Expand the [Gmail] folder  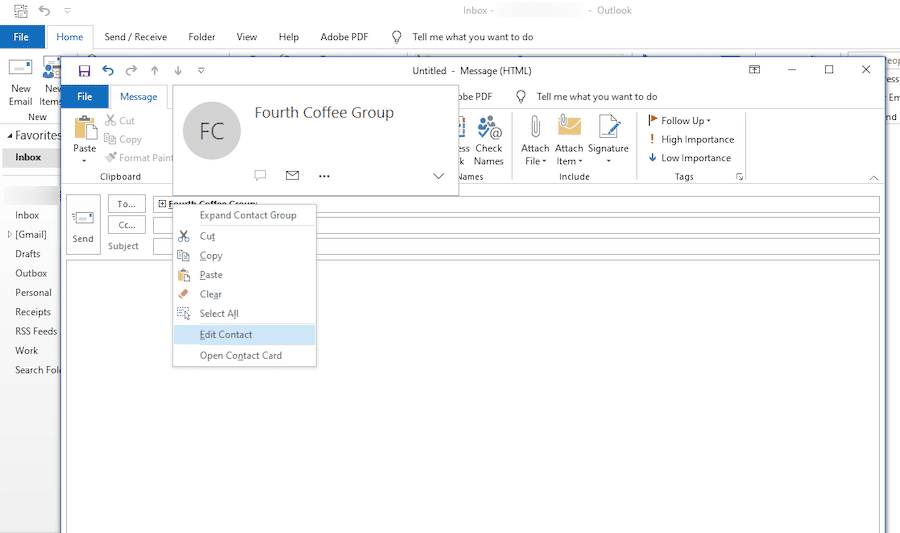9,235
